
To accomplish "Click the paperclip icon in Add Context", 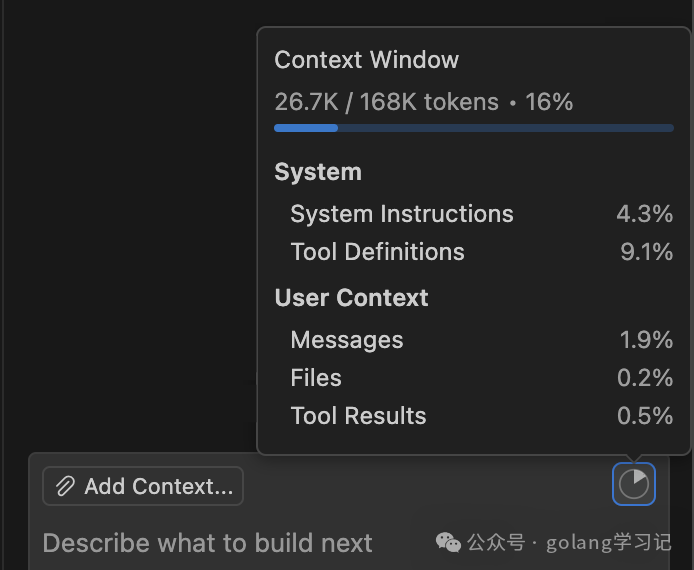I will [x=65, y=486].
